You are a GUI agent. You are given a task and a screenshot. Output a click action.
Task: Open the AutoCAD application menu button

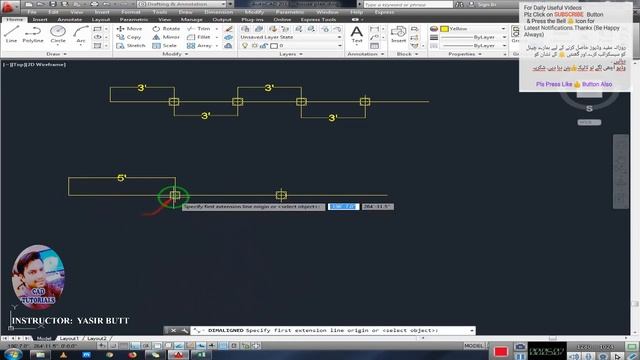pyautogui.click(x=9, y=7)
